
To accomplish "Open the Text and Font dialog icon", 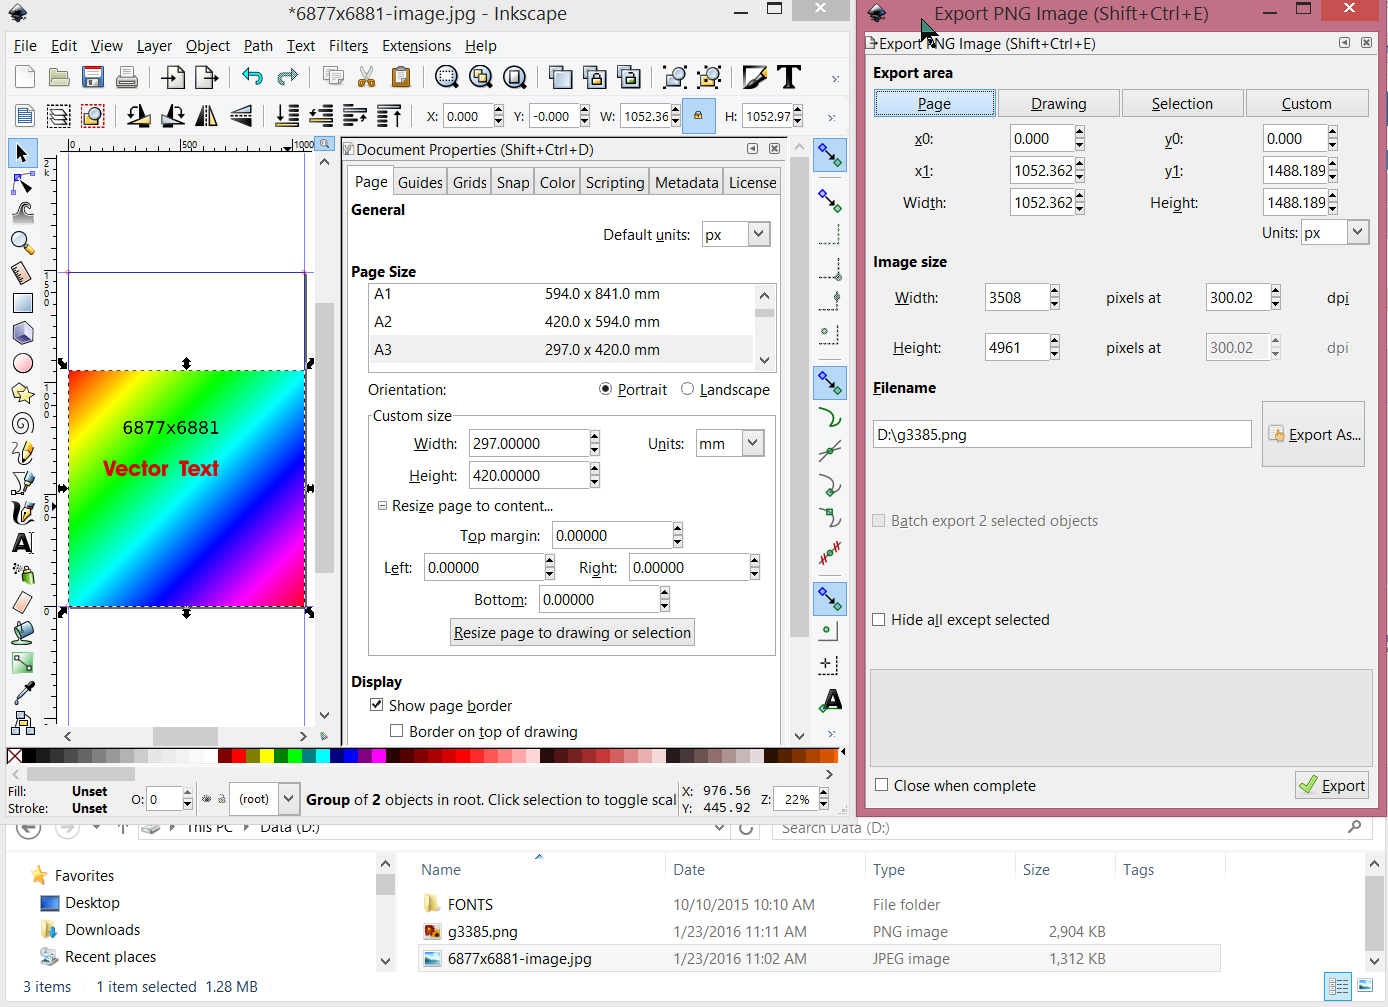I will (789, 78).
